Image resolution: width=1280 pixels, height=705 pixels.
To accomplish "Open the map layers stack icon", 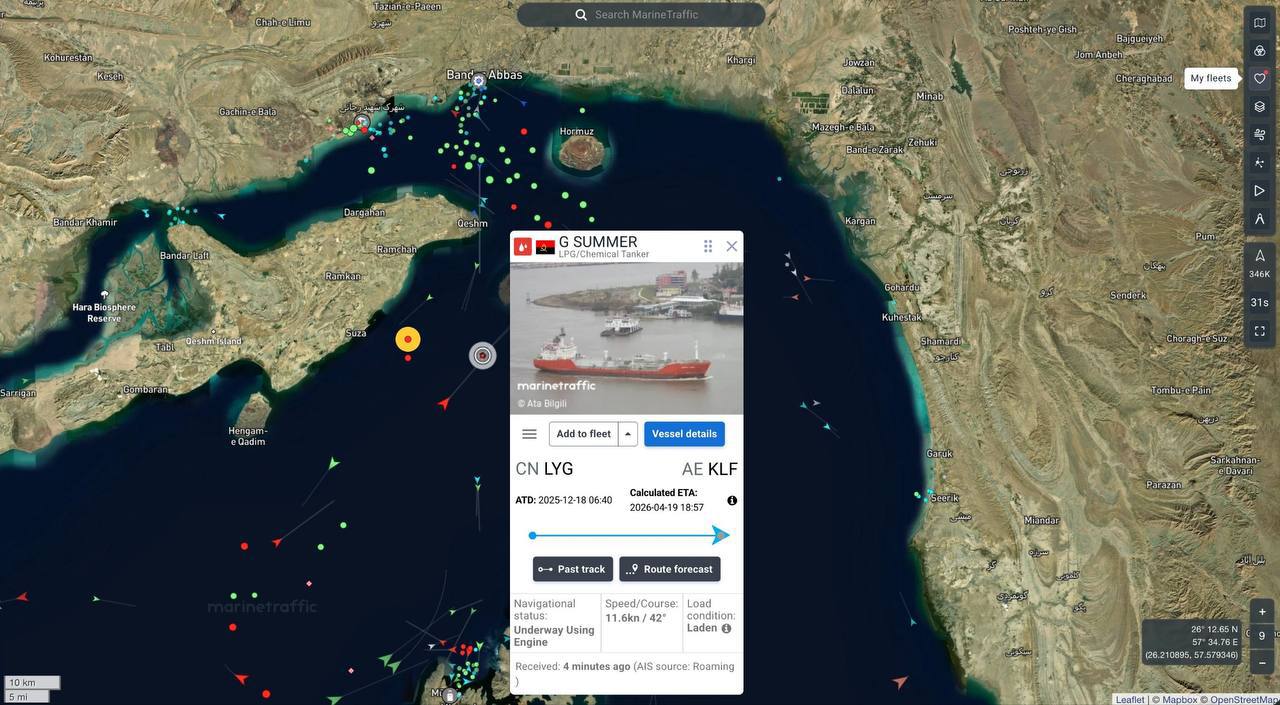I will 1259,107.
